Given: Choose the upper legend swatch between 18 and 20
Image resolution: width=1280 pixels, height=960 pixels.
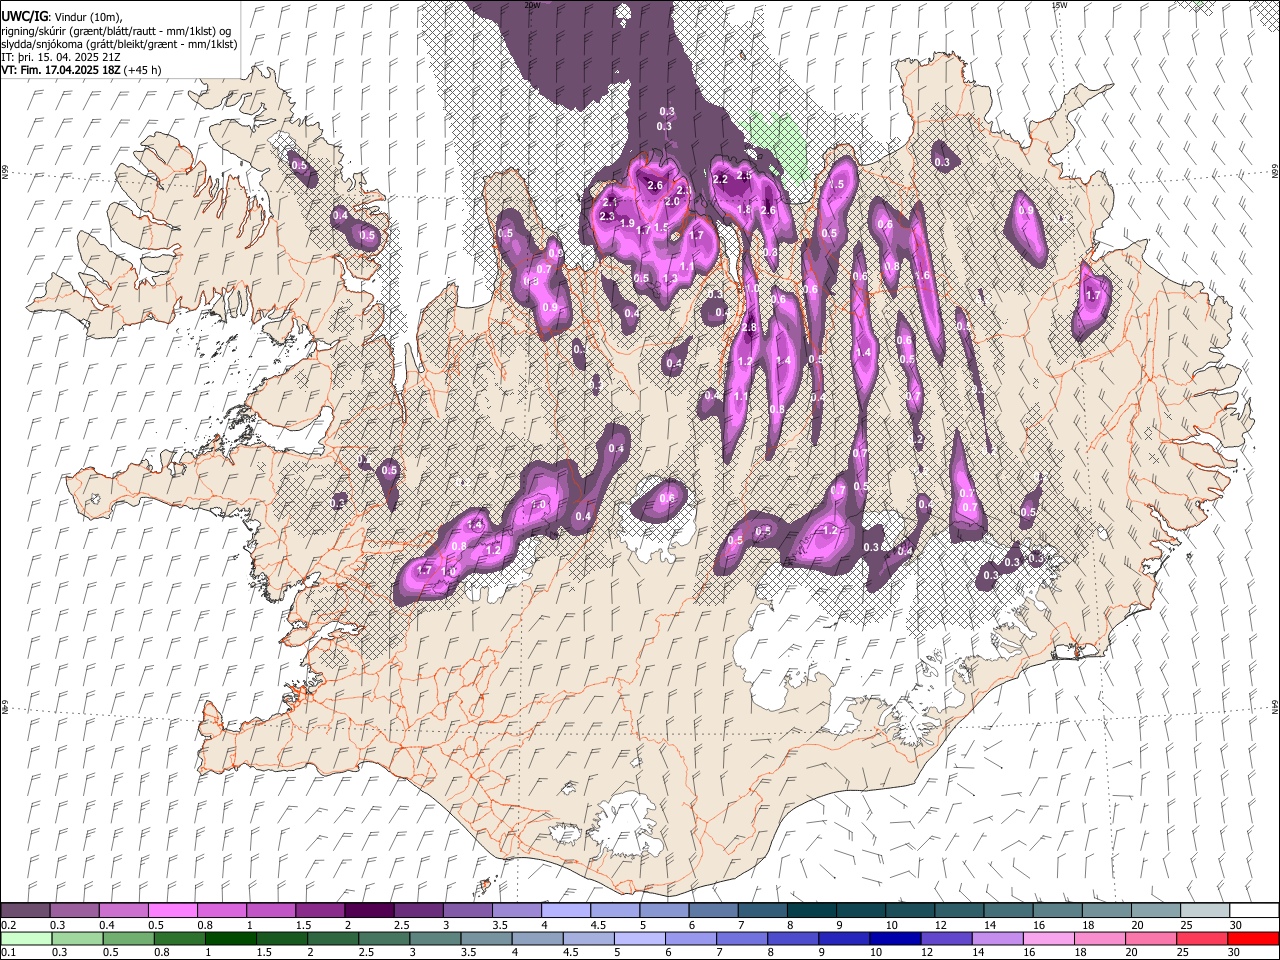Looking at the screenshot, I should click(x=1106, y=911).
